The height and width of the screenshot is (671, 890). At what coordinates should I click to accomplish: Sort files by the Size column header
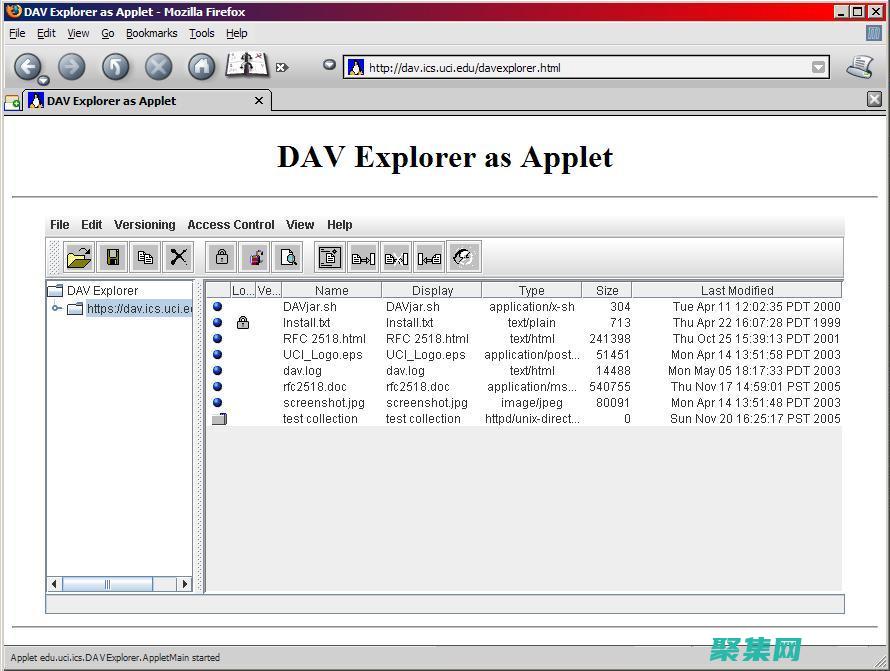click(605, 289)
